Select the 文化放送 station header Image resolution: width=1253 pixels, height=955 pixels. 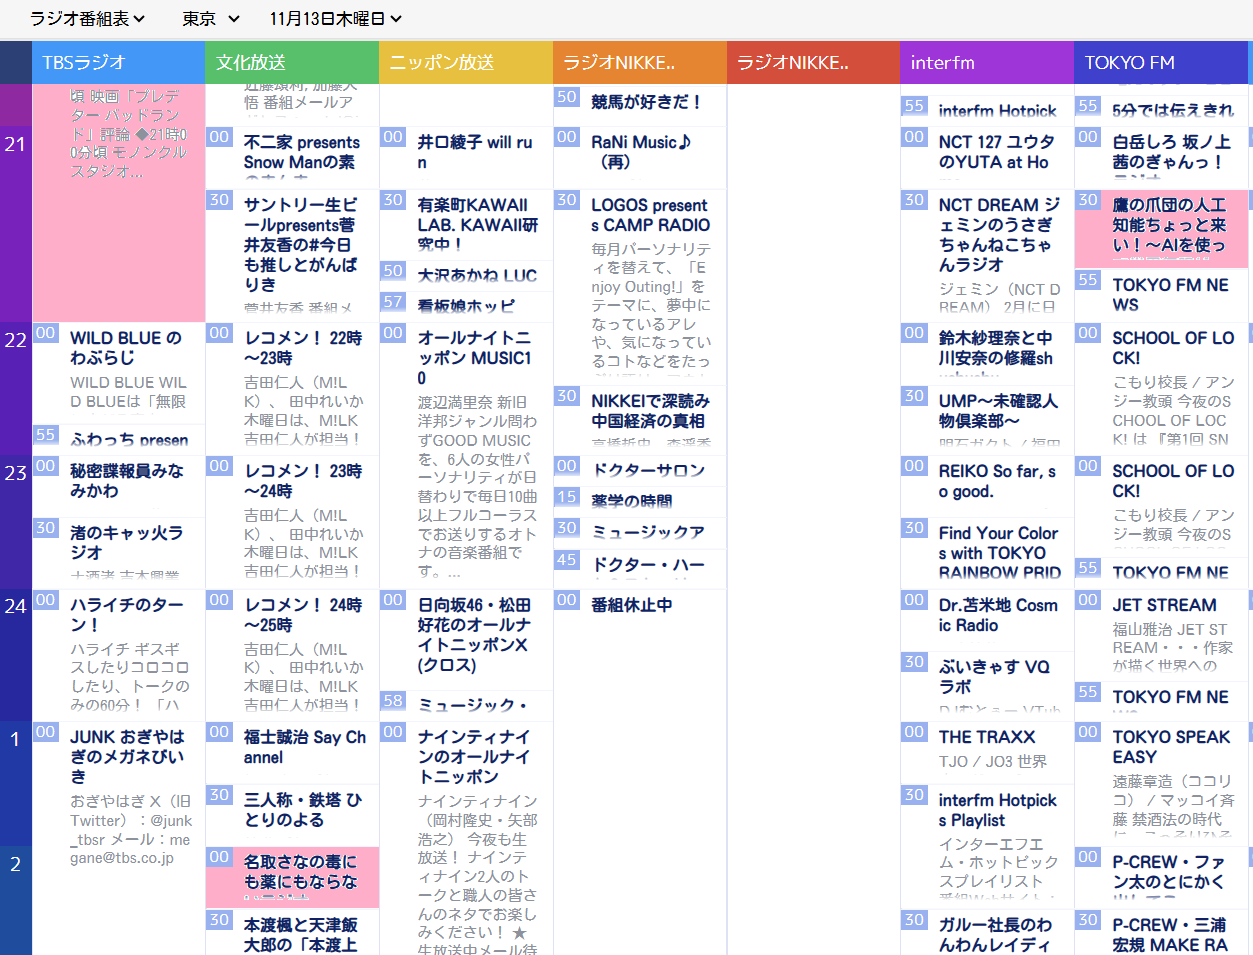[292, 62]
